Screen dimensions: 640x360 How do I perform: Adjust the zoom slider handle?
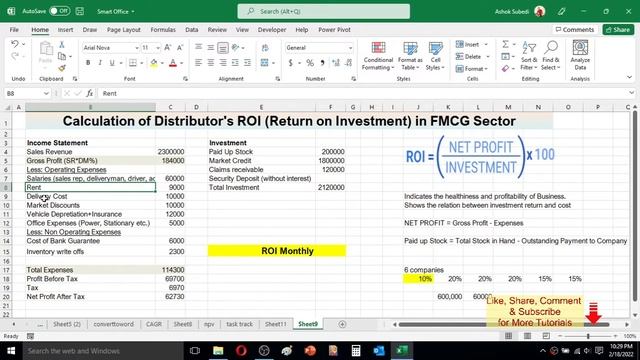tap(588, 336)
